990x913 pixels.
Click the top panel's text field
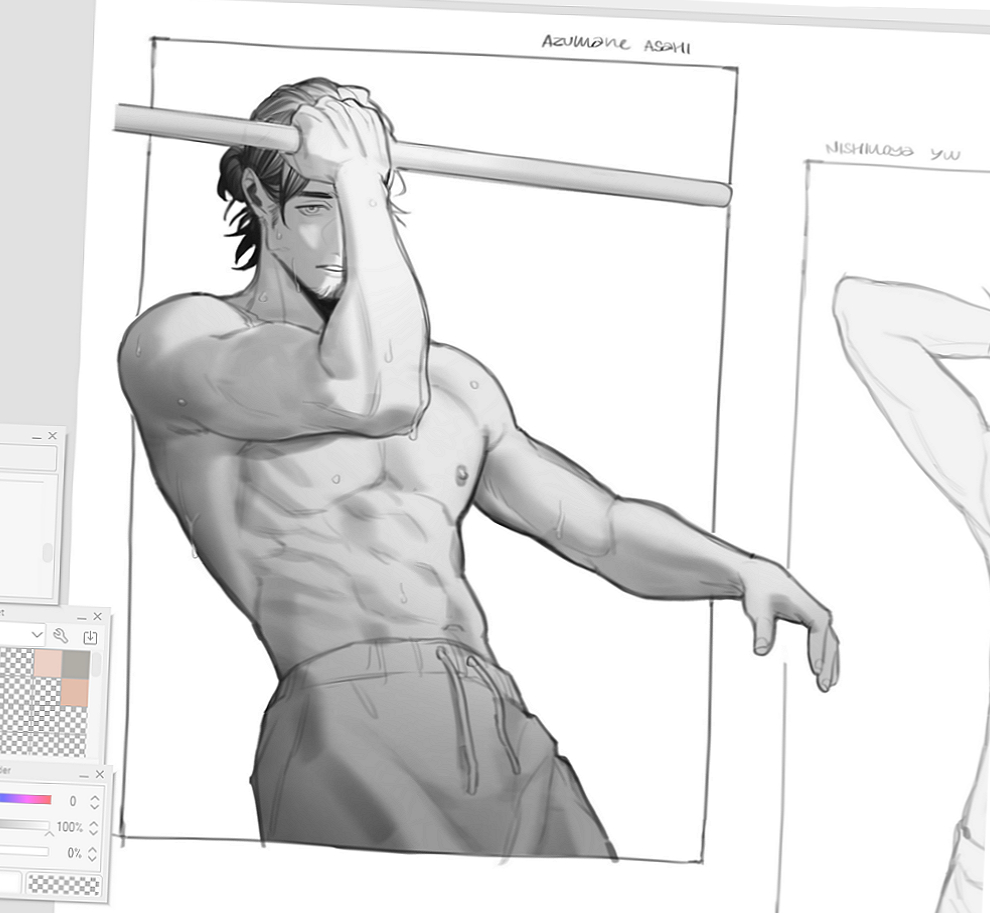[28, 458]
